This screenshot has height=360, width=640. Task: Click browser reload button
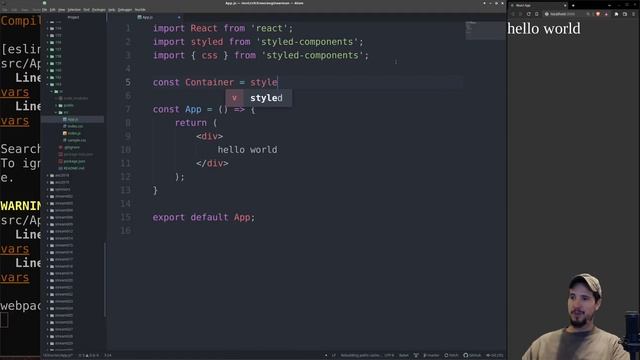(529, 14)
